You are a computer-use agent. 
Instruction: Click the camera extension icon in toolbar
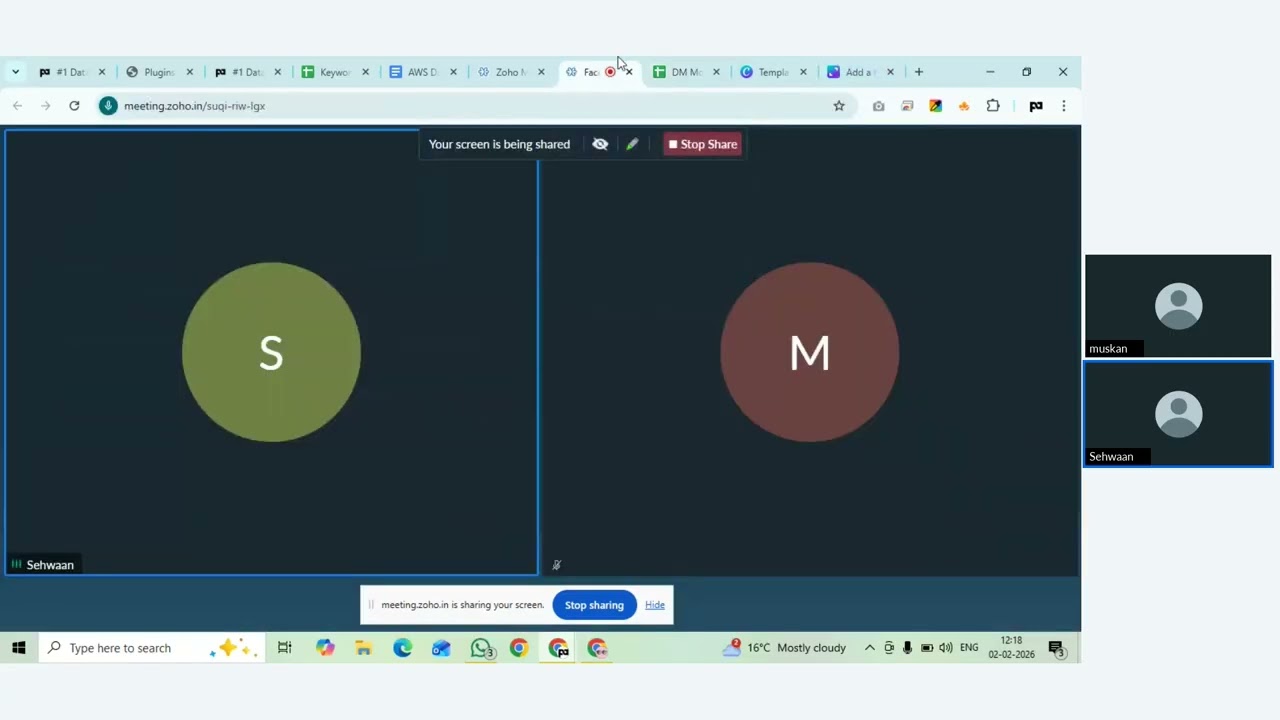tap(878, 106)
